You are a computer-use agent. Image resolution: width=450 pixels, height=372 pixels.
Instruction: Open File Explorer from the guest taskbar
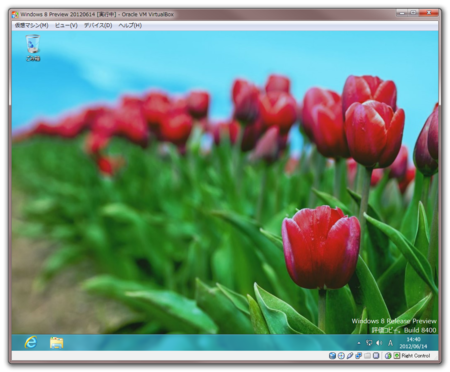point(56,343)
